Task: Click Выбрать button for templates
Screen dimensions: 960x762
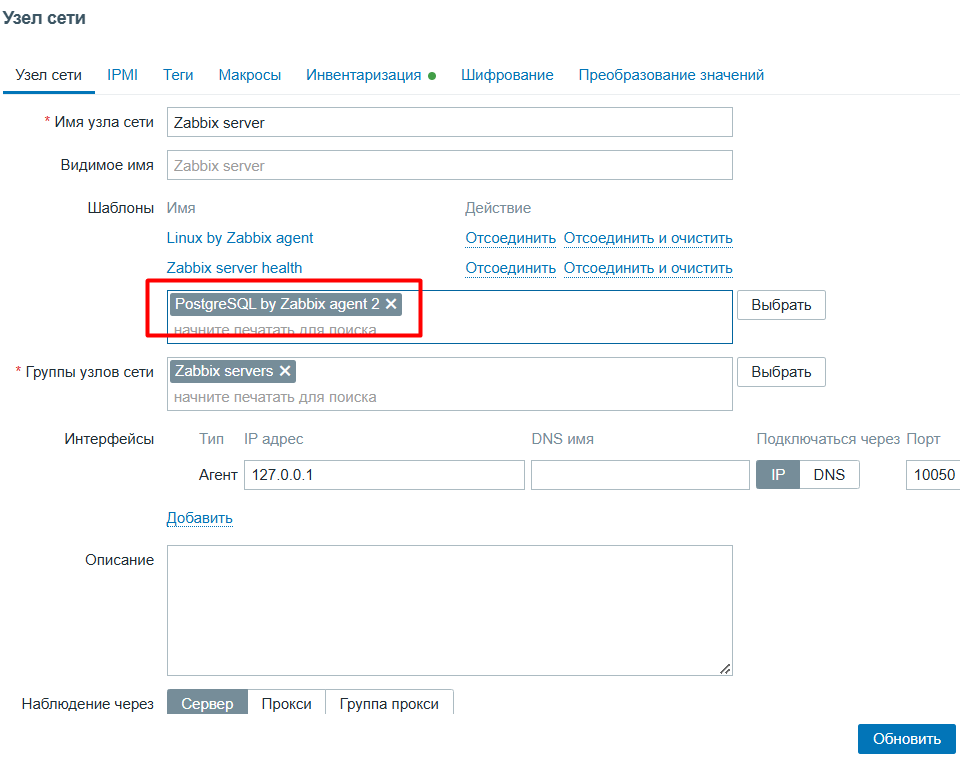Action: pos(781,305)
